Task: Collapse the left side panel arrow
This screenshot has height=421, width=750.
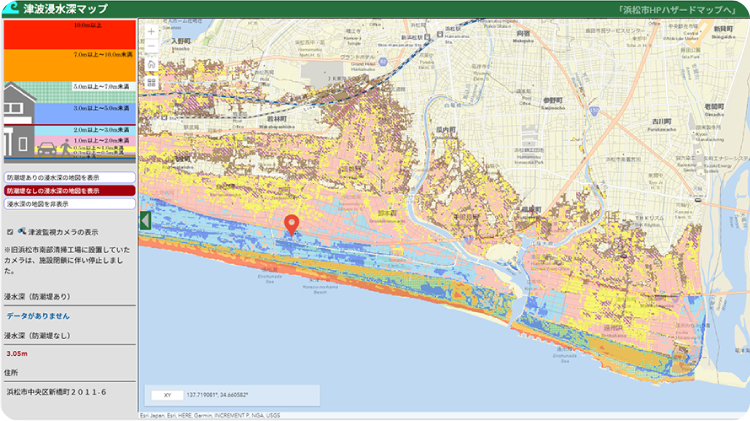Action: point(145,220)
